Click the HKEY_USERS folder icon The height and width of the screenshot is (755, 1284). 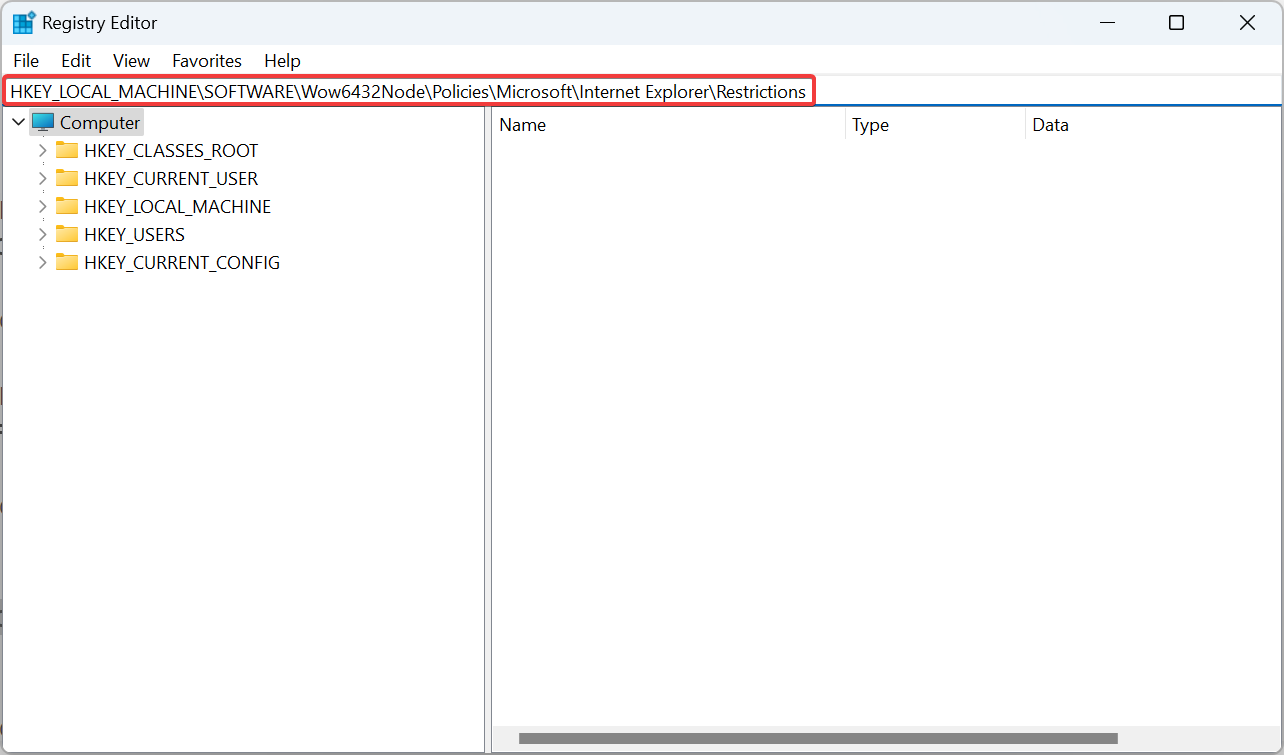click(x=67, y=235)
